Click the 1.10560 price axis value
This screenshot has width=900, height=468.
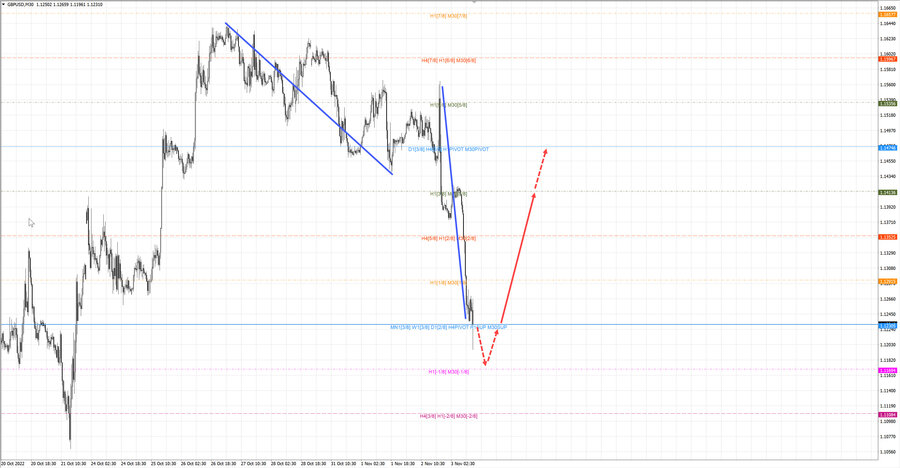(x=887, y=452)
